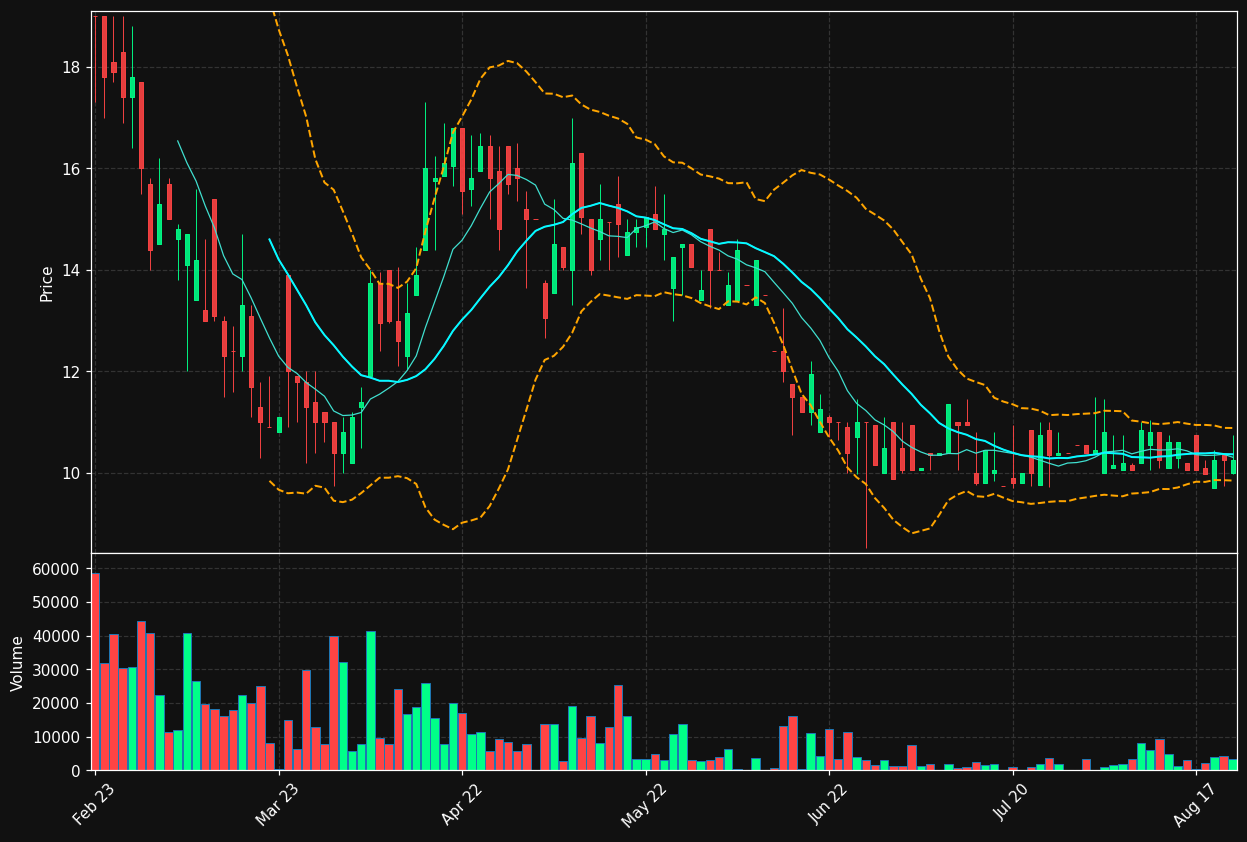Click the 'Aug 17' date label
The height and width of the screenshot is (842, 1247).
(x=1196, y=804)
